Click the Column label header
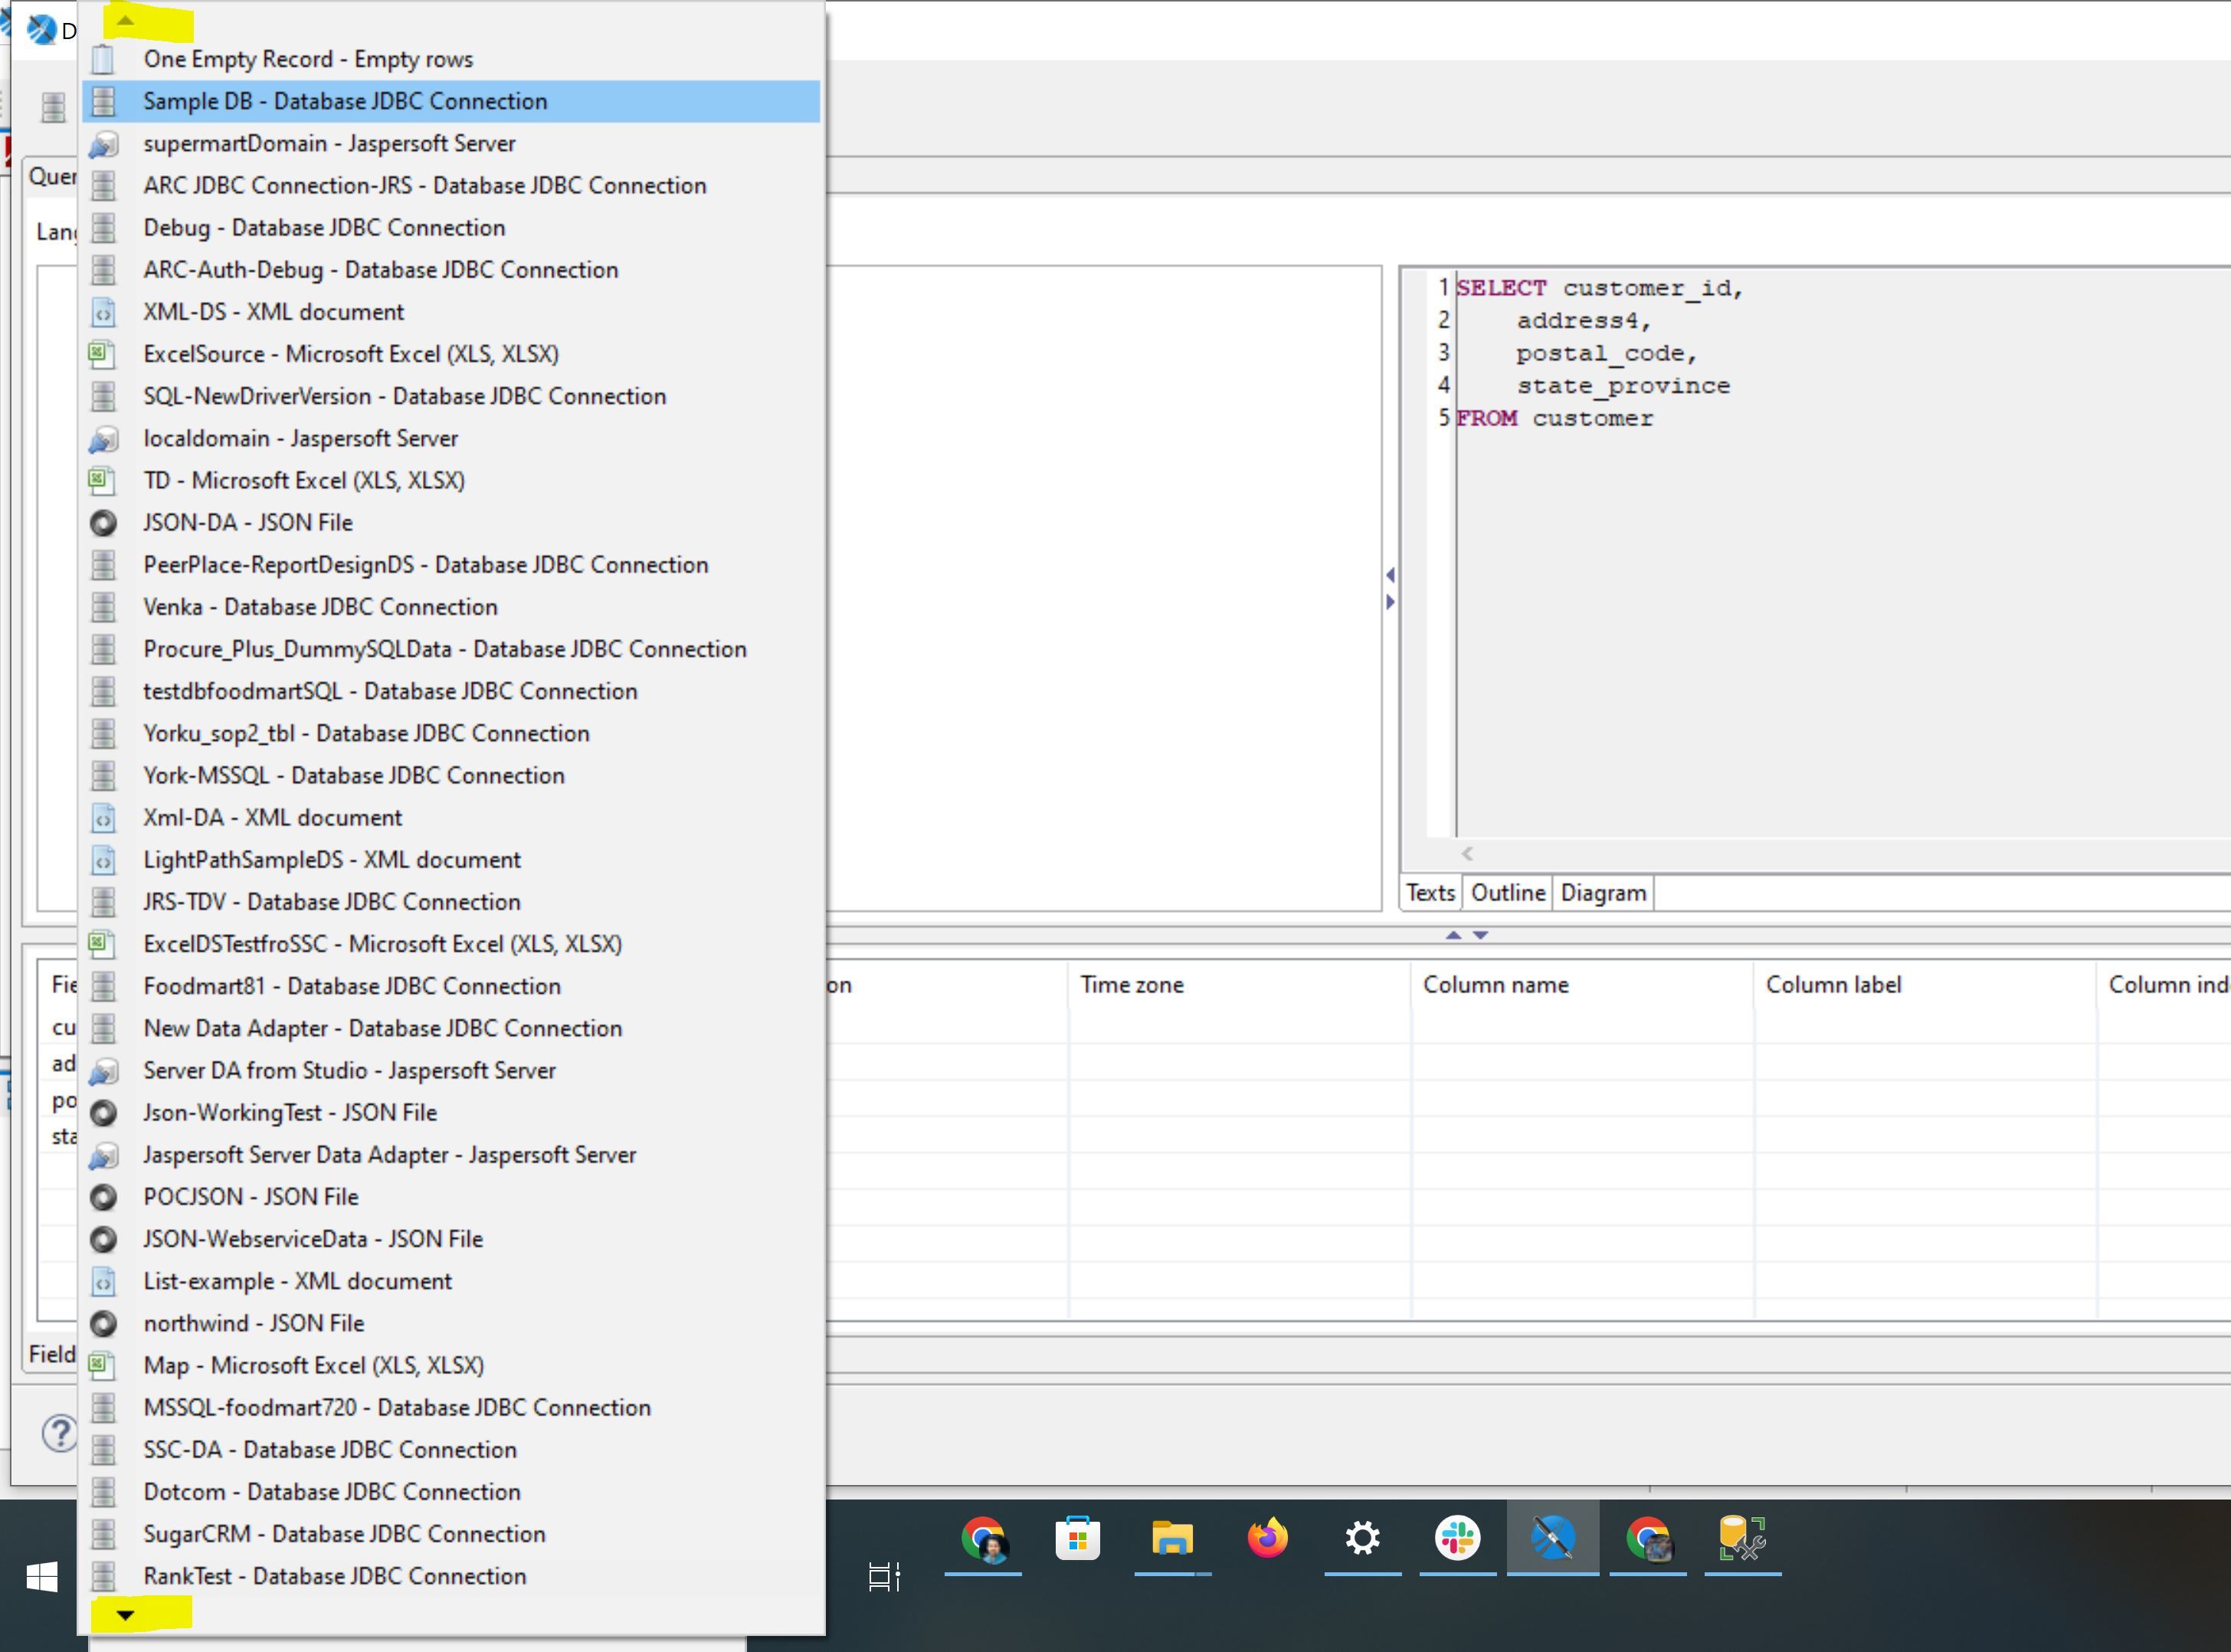Viewport: 2231px width, 1652px height. click(x=1925, y=984)
